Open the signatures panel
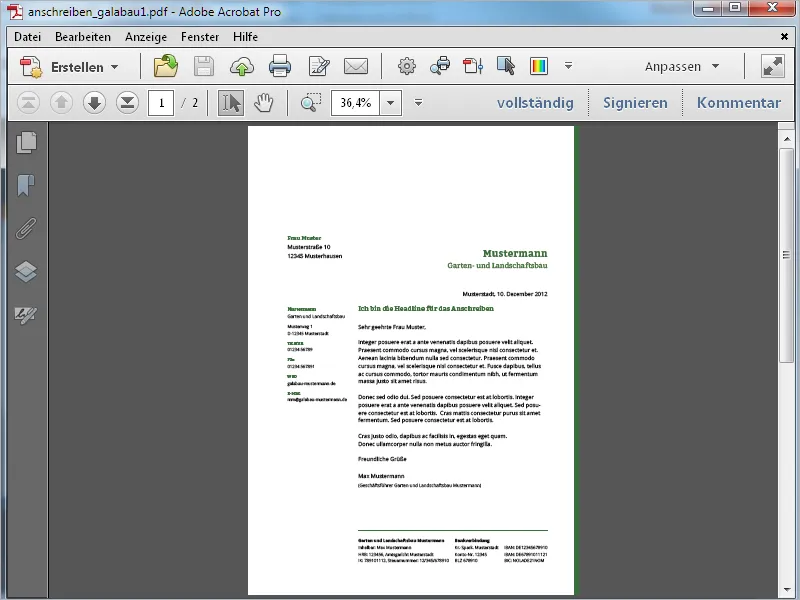Image resolution: width=800 pixels, height=600 pixels. coord(26,315)
